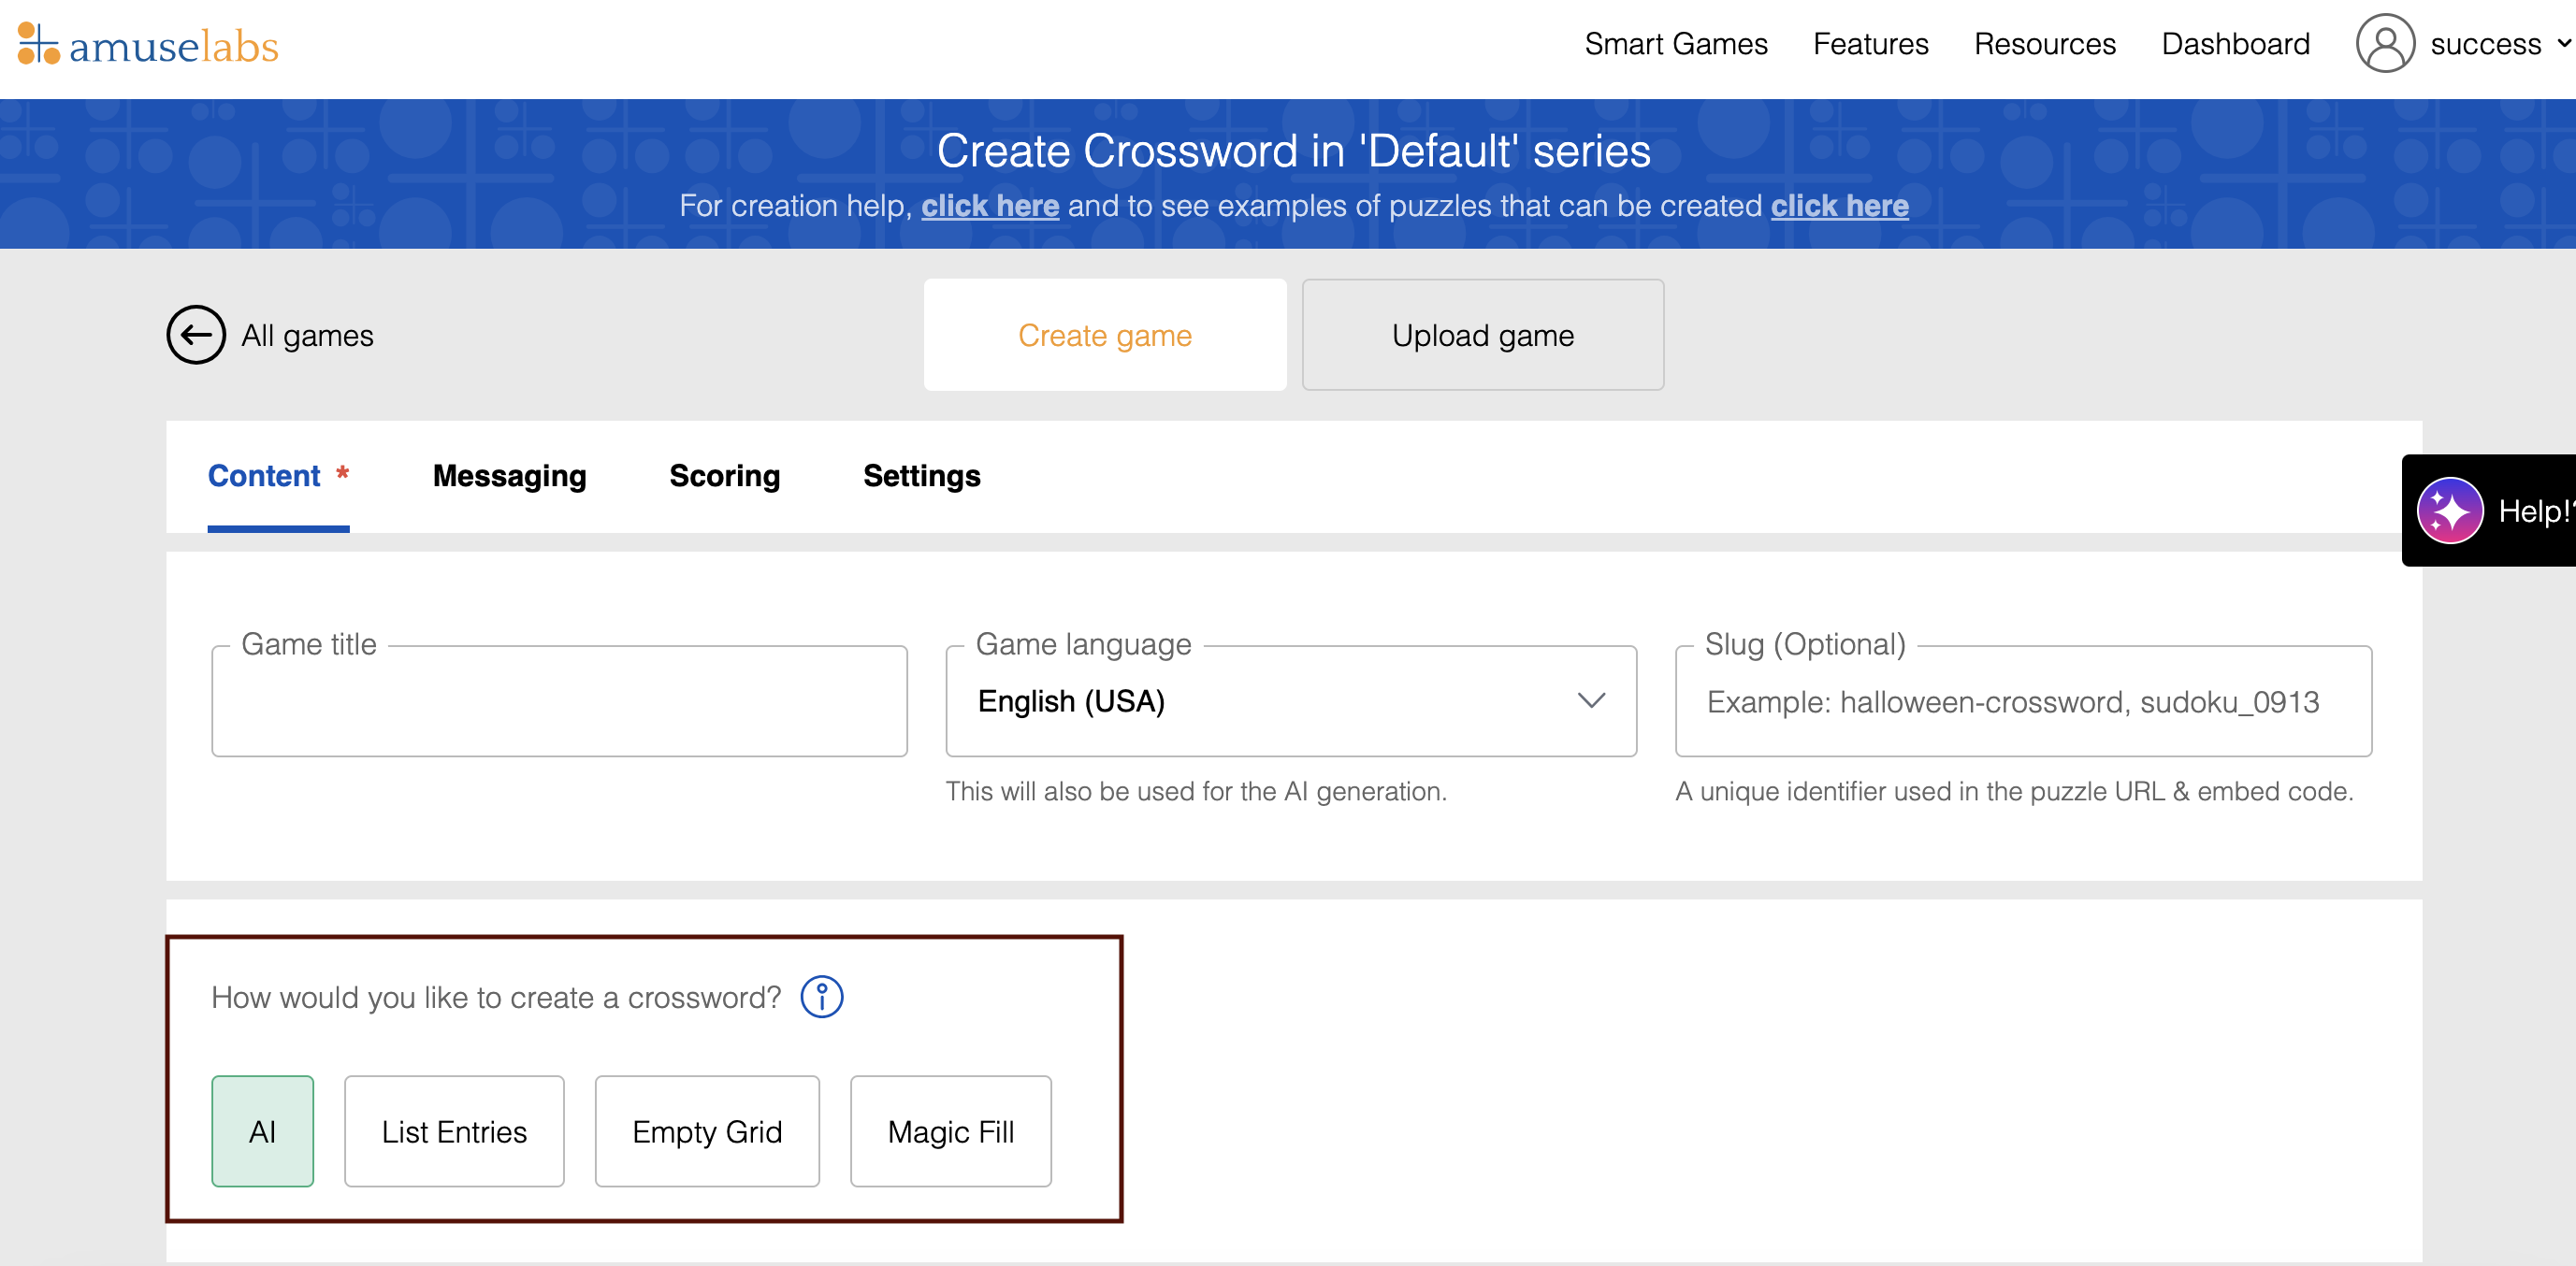Switch to the Content tab

pyautogui.click(x=278, y=476)
